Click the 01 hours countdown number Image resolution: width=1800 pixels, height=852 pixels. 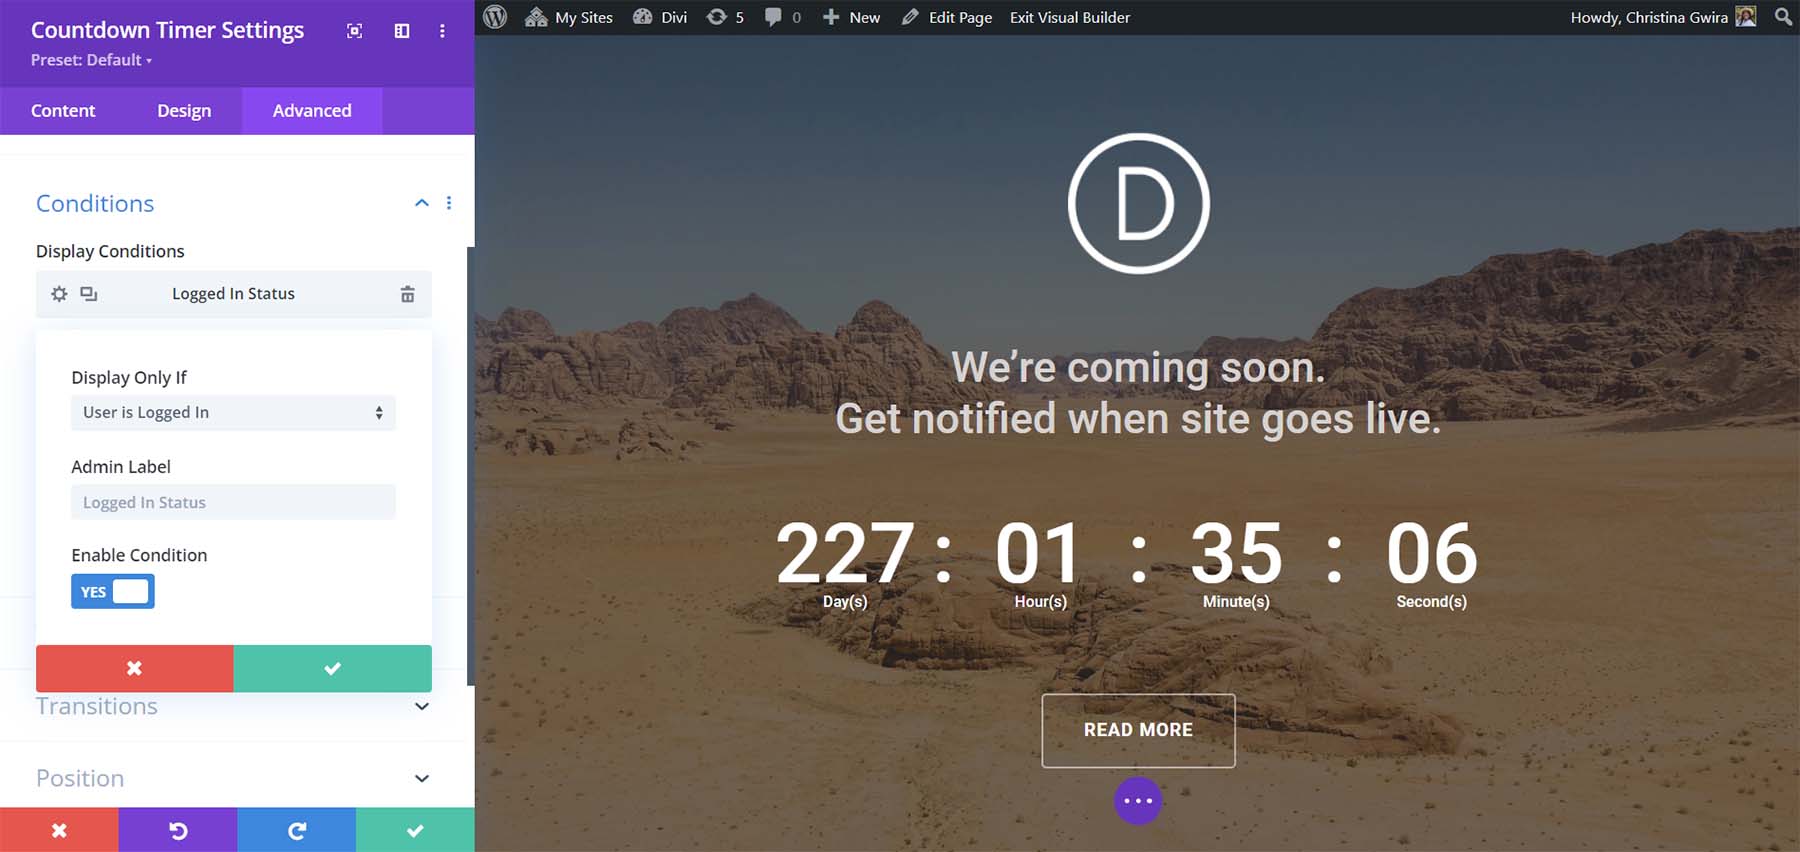(x=1039, y=553)
